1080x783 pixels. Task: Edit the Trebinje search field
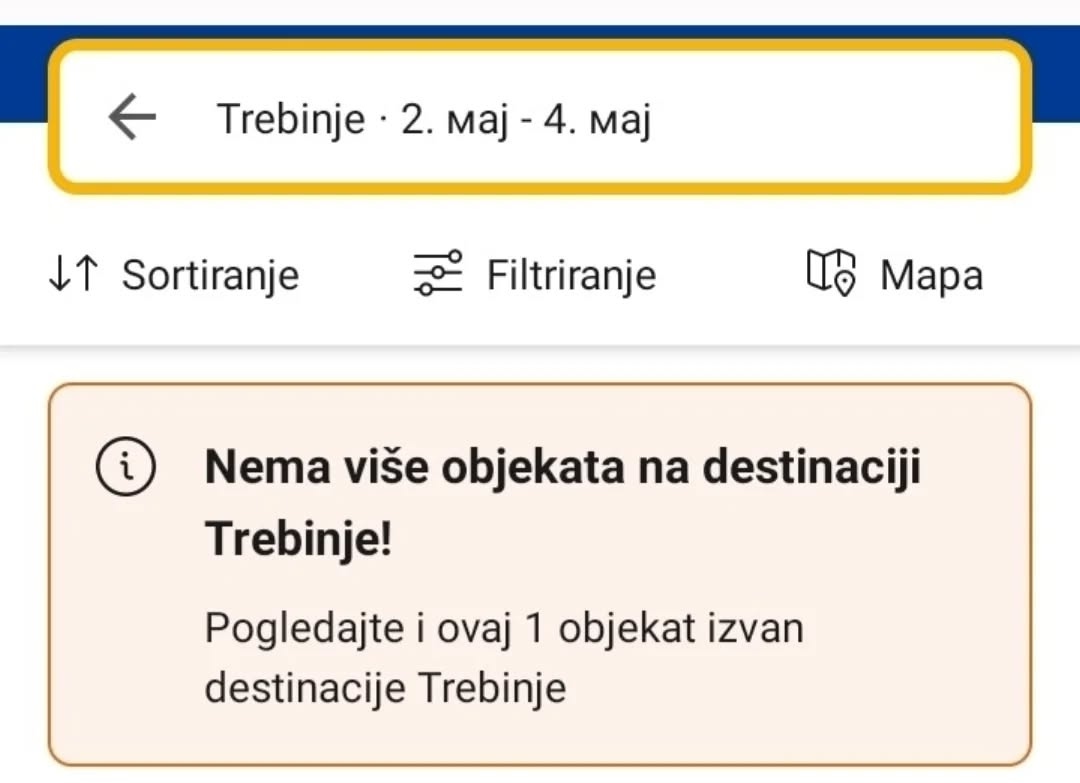click(540, 117)
